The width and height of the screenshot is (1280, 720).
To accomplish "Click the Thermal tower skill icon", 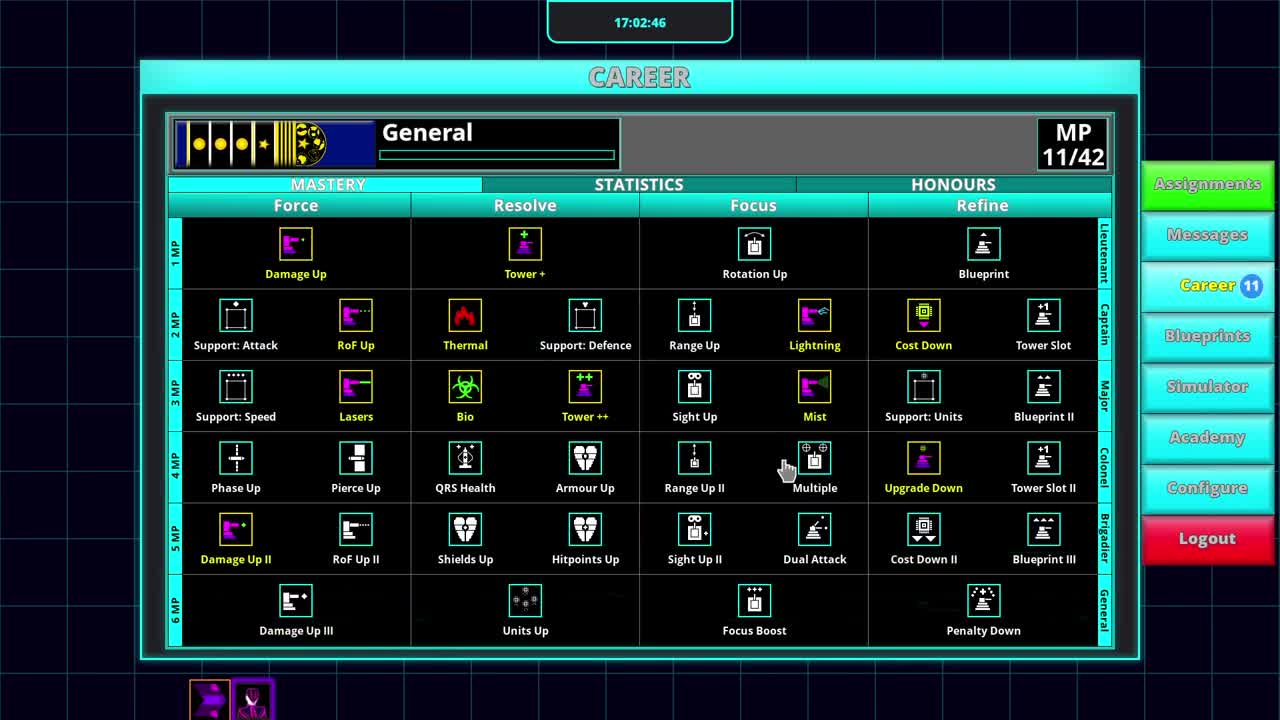I will (x=465, y=316).
